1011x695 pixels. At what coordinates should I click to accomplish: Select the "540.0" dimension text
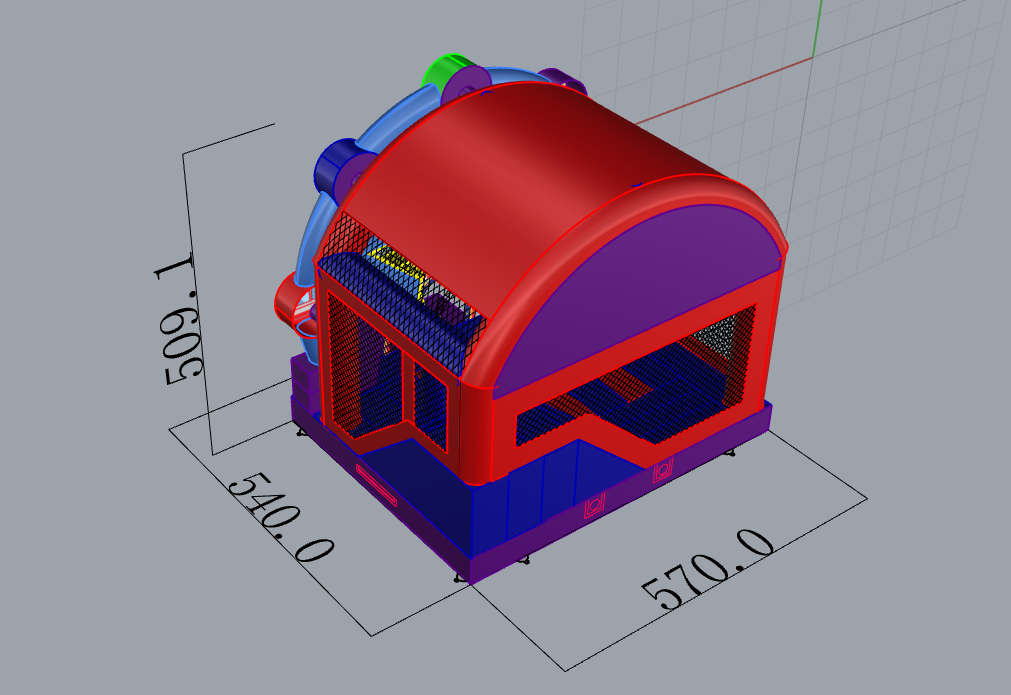click(282, 518)
